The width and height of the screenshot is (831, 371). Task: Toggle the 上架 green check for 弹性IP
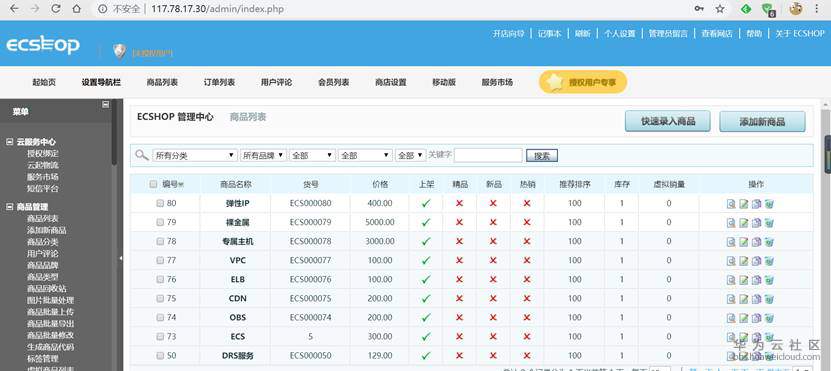(x=426, y=204)
